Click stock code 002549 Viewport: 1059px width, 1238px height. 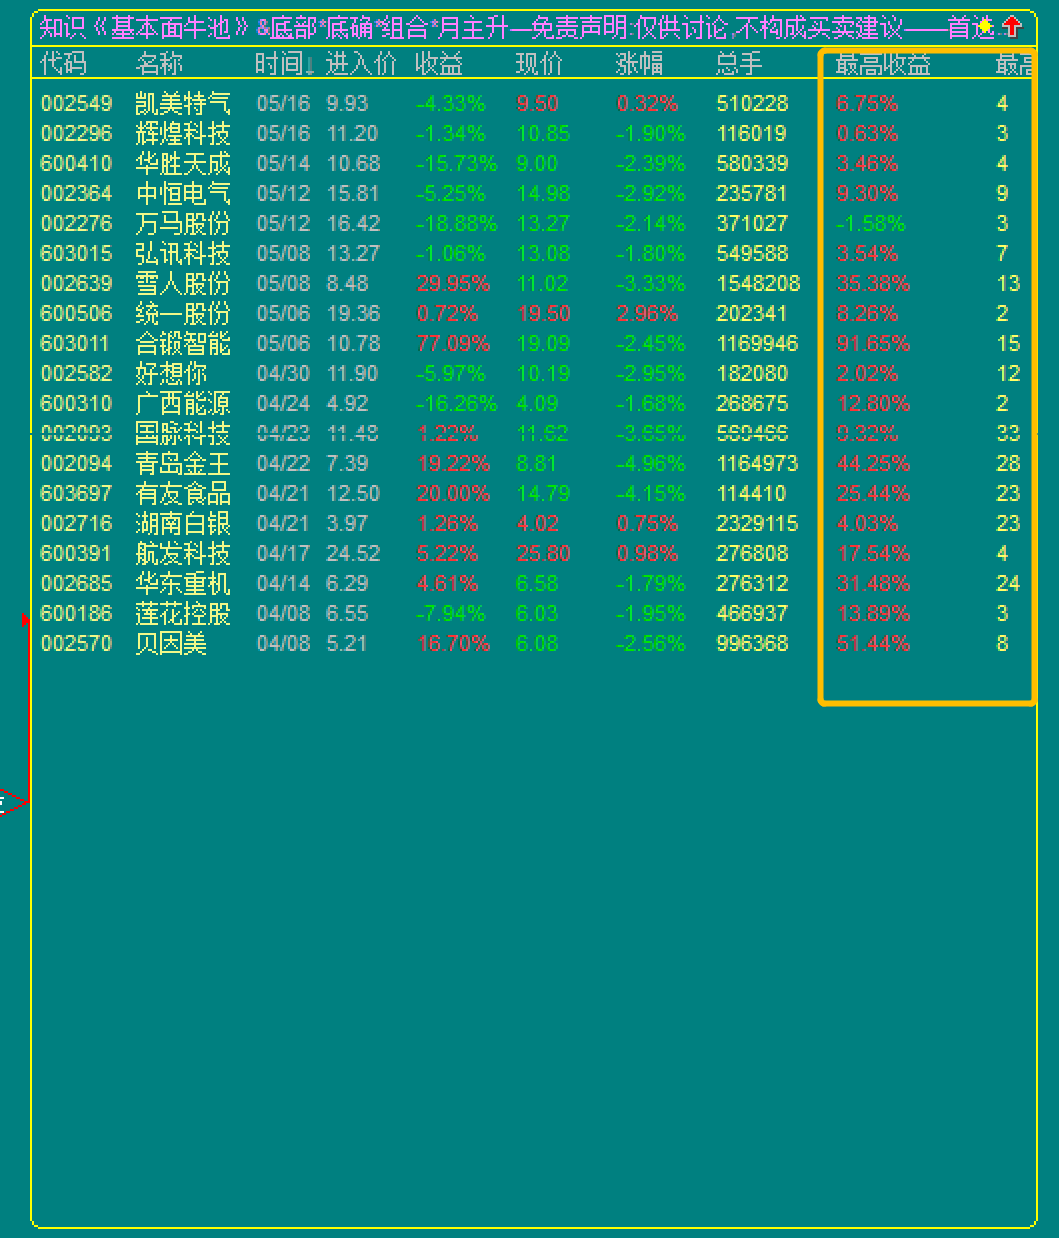point(77,103)
